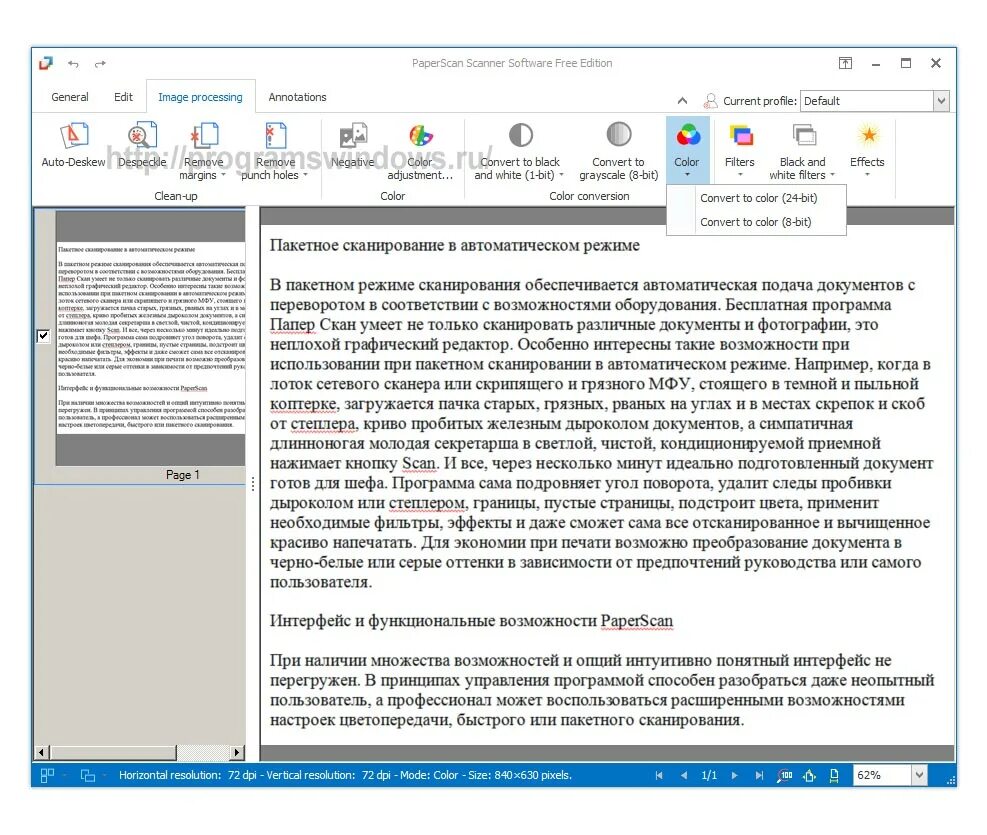The width and height of the screenshot is (987, 835).
Task: Click the Color conversion button
Action: pos(687,150)
